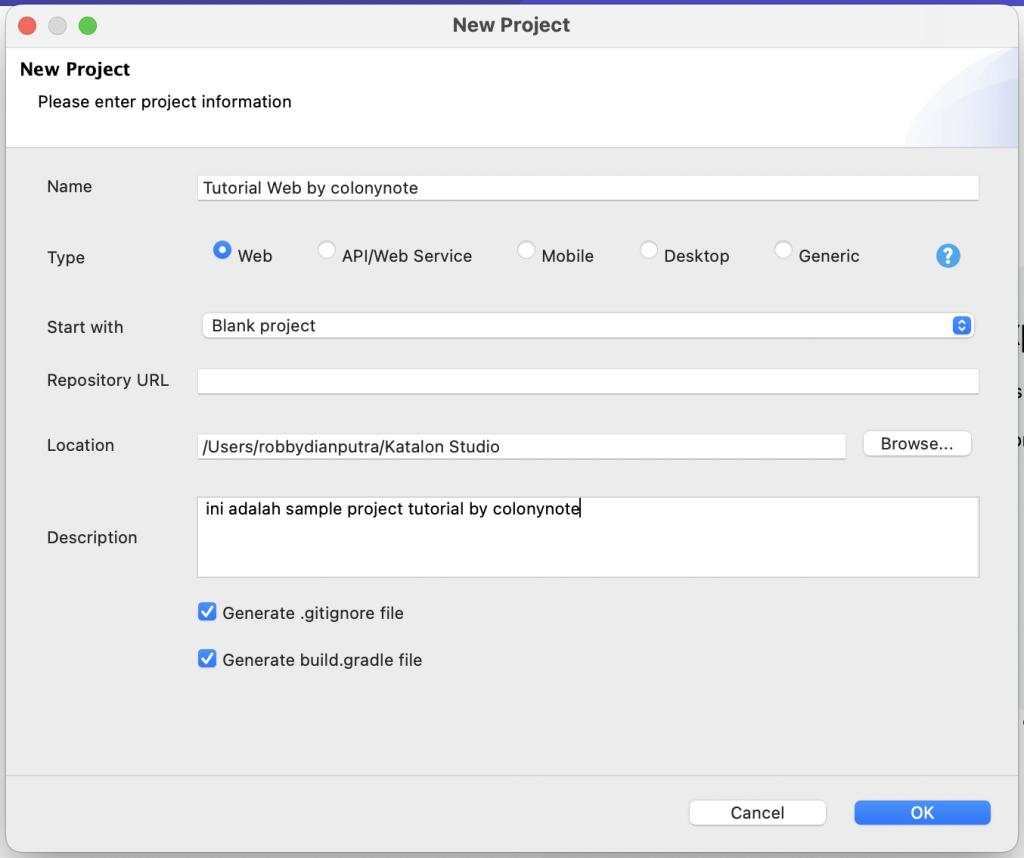Click into the project Name field
This screenshot has width=1024, height=858.
click(x=587, y=188)
